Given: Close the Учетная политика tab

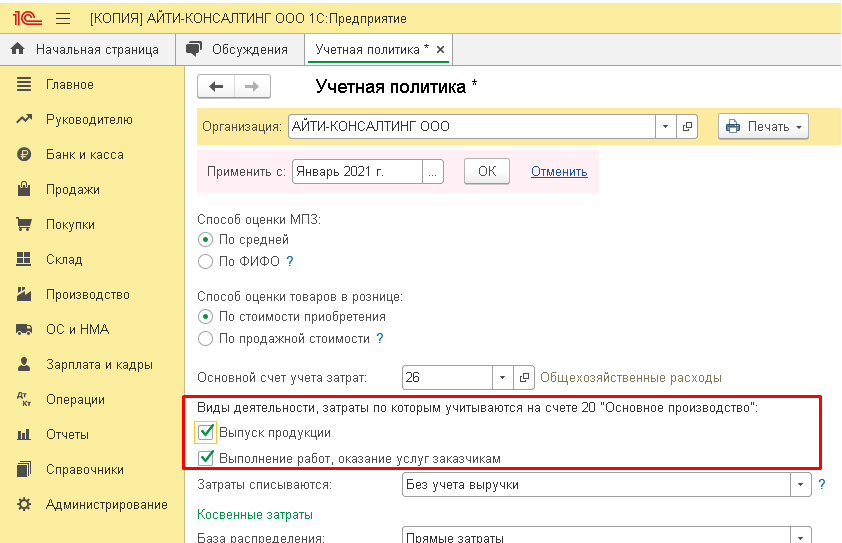Looking at the screenshot, I should pyautogui.click(x=440, y=49).
